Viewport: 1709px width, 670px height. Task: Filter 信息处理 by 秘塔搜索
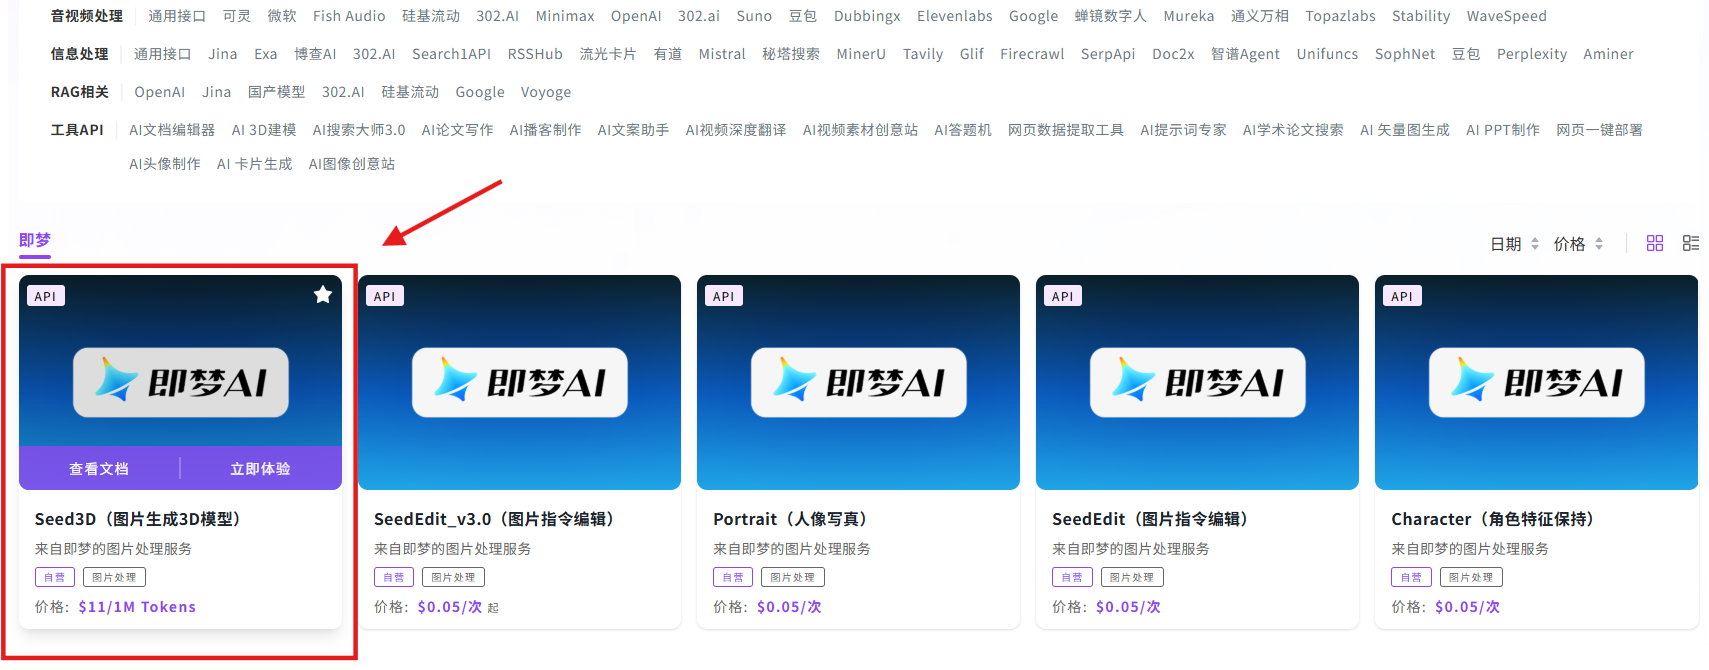(x=791, y=54)
